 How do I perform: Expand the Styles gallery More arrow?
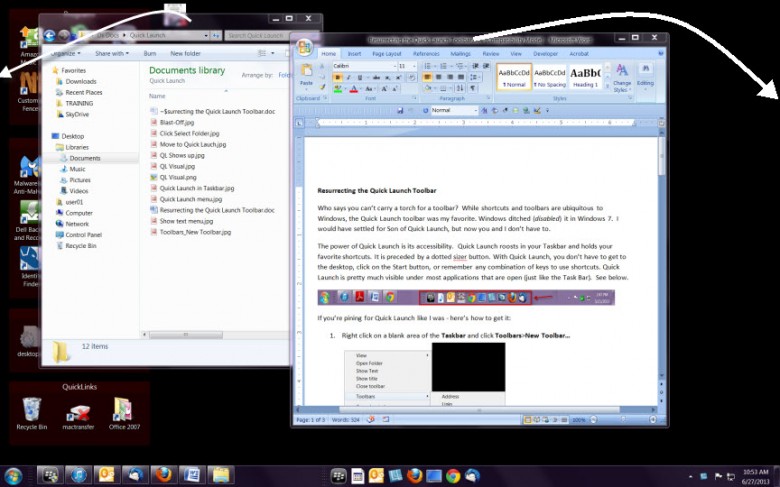[607, 87]
